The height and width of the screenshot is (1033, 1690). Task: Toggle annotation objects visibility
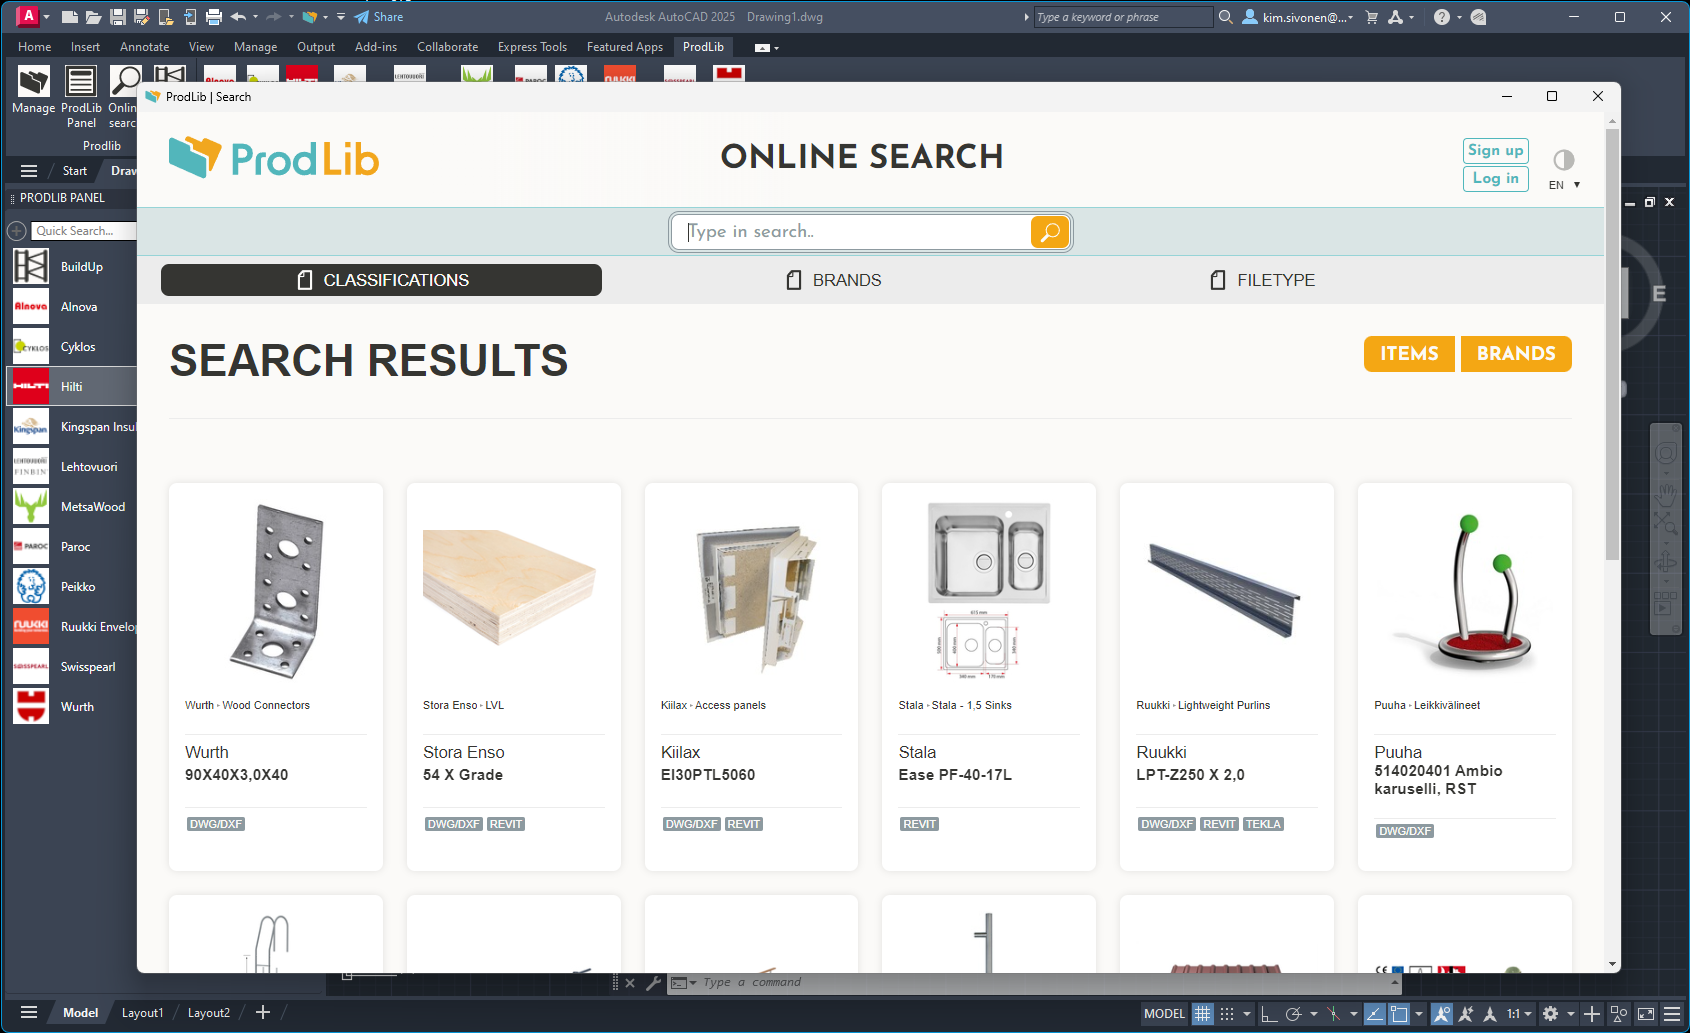click(1441, 1014)
